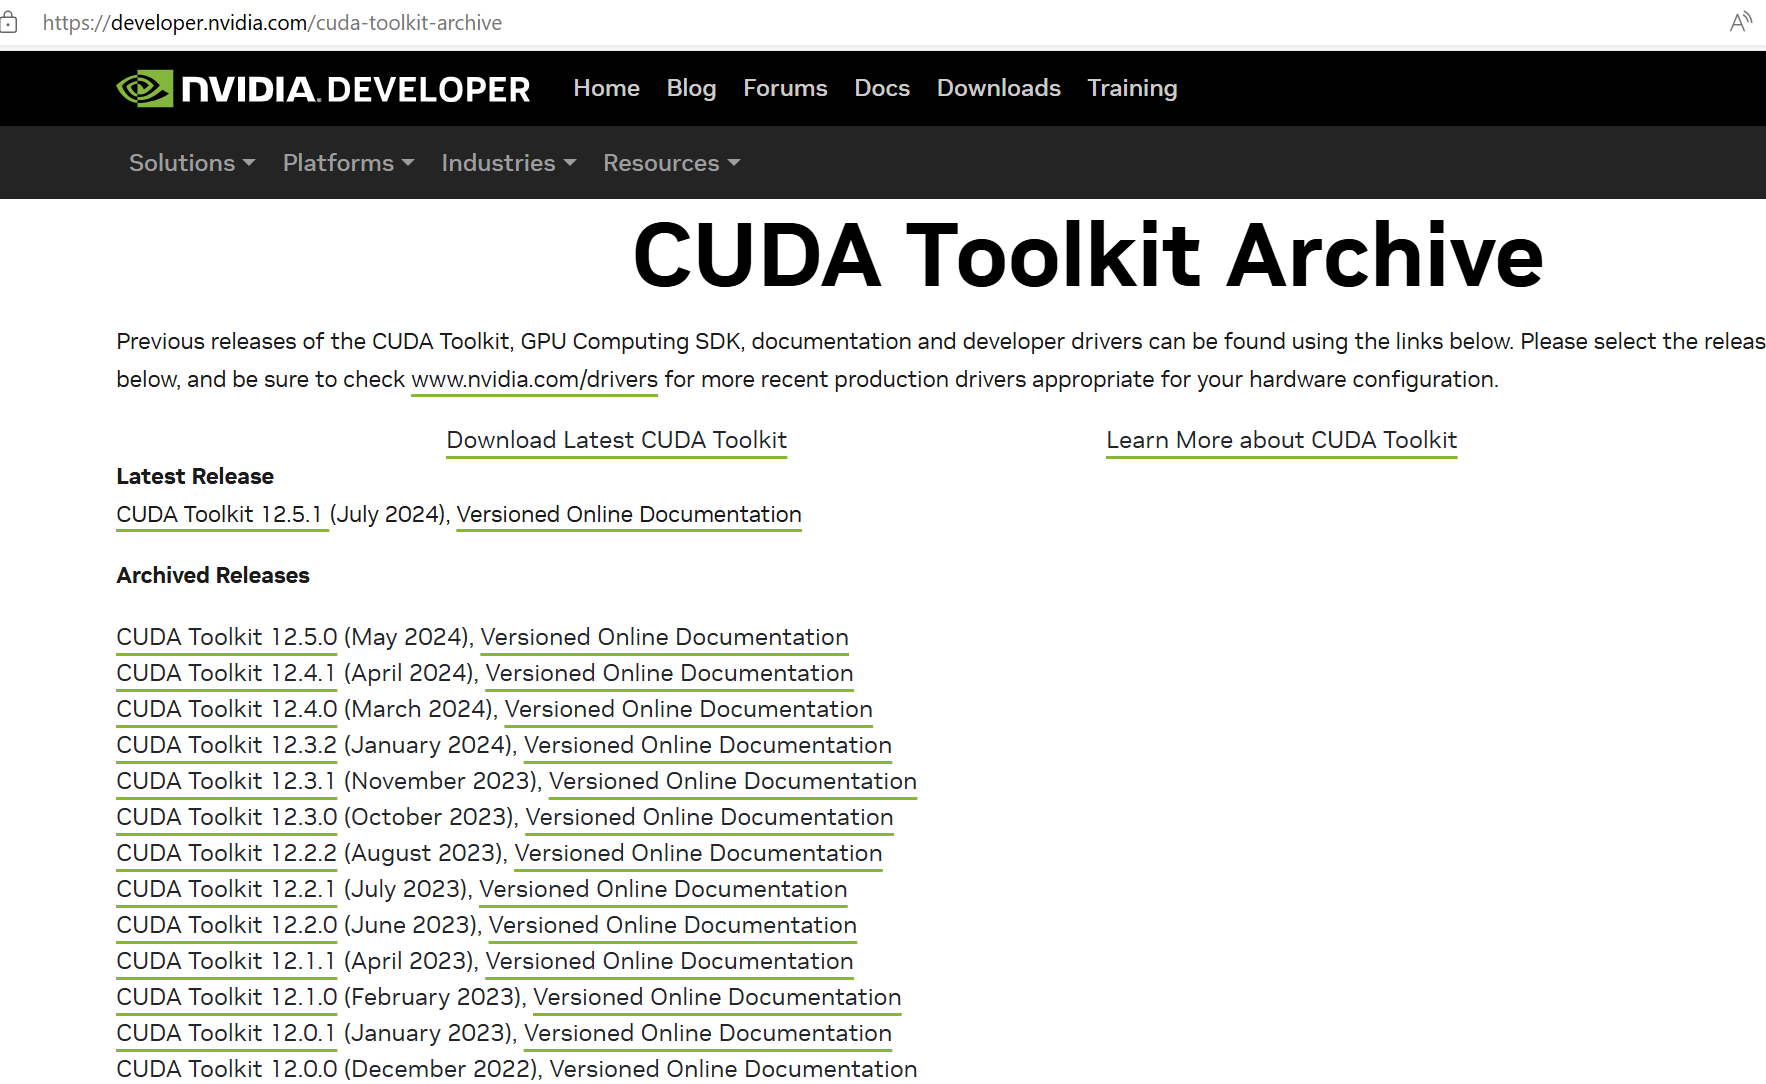Open documentation for 12.1.1 April 2023
The height and width of the screenshot is (1084, 1766).
click(669, 962)
